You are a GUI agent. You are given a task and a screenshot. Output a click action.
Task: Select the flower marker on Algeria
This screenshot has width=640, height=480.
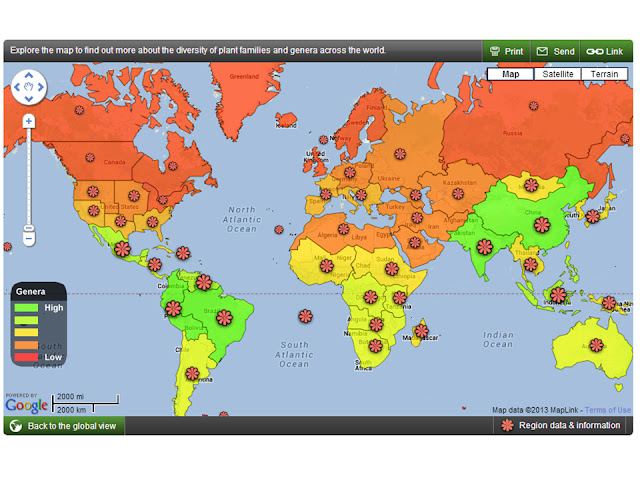click(343, 229)
